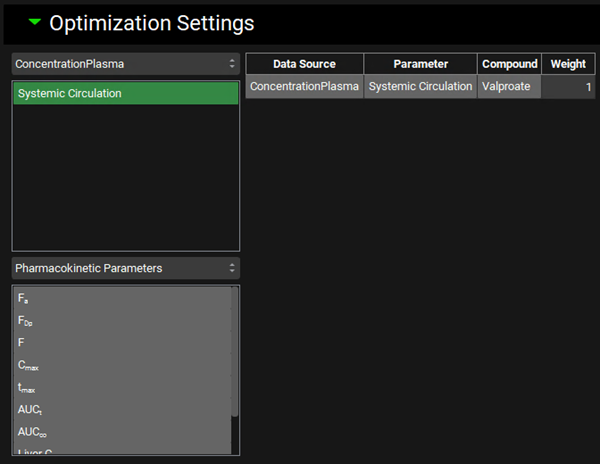Viewport: 600px width, 464px height.
Task: Collapse the Optimization Settings section using the green triangle
Action: (x=35, y=22)
